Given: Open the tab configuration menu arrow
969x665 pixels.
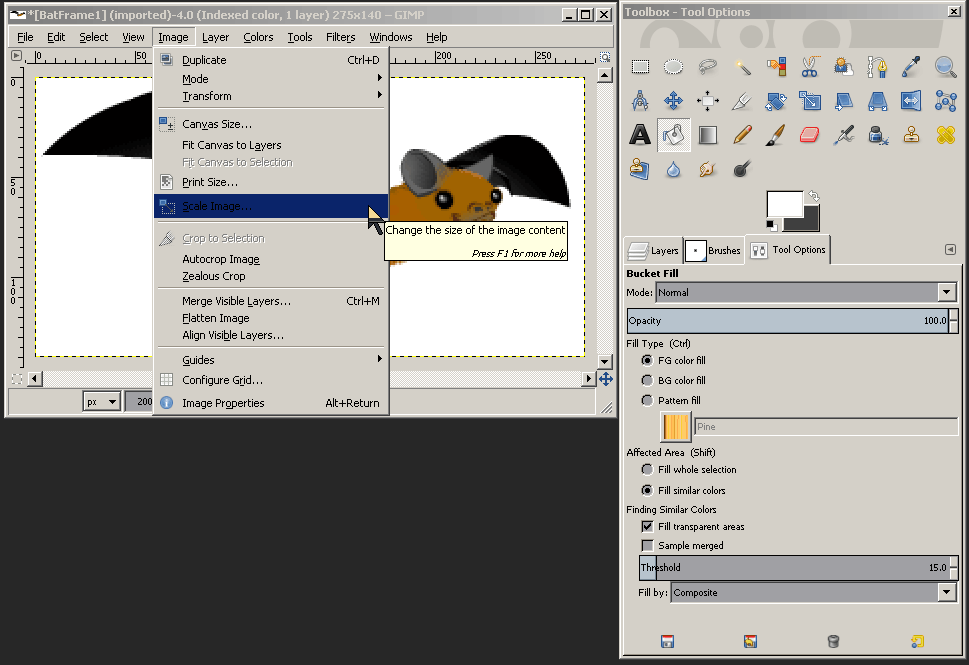Looking at the screenshot, I should pos(950,250).
